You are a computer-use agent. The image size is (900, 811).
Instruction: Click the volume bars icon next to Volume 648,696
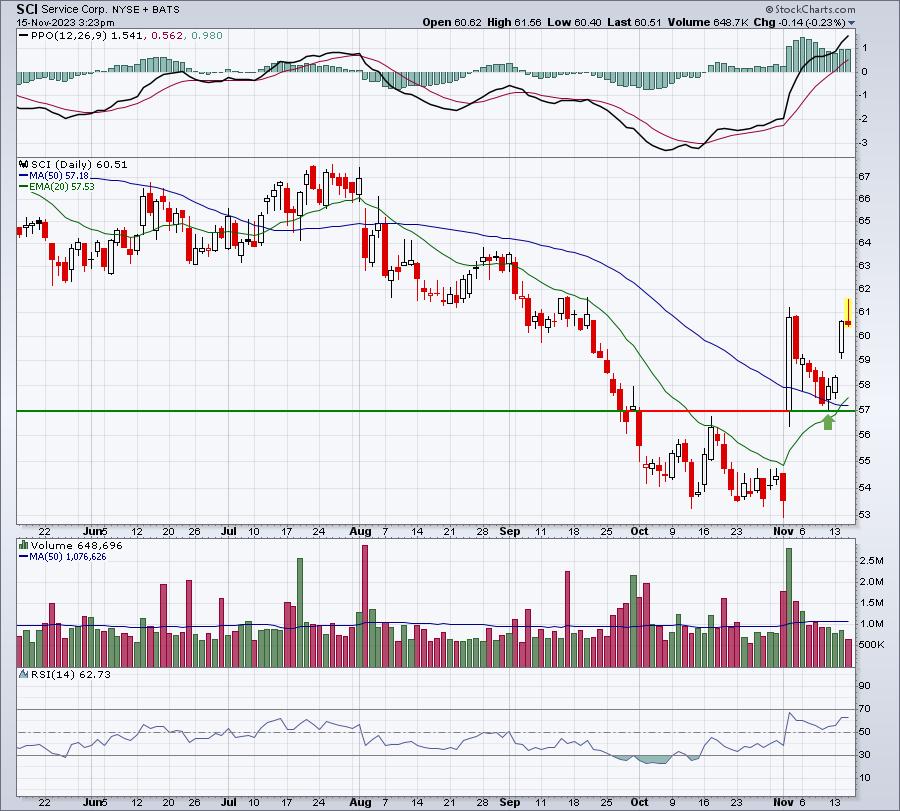tap(24, 545)
